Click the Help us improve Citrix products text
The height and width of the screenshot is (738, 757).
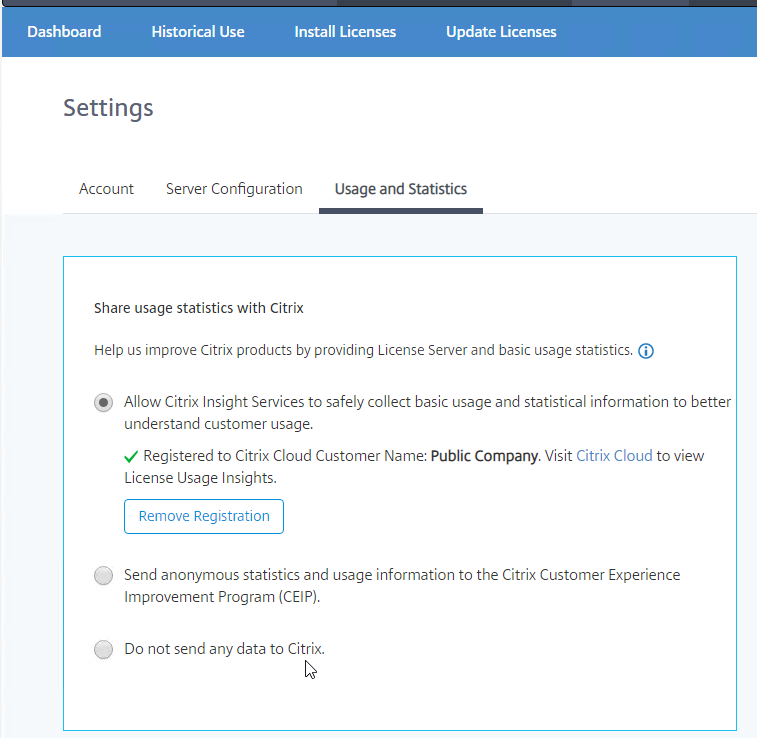(x=363, y=350)
